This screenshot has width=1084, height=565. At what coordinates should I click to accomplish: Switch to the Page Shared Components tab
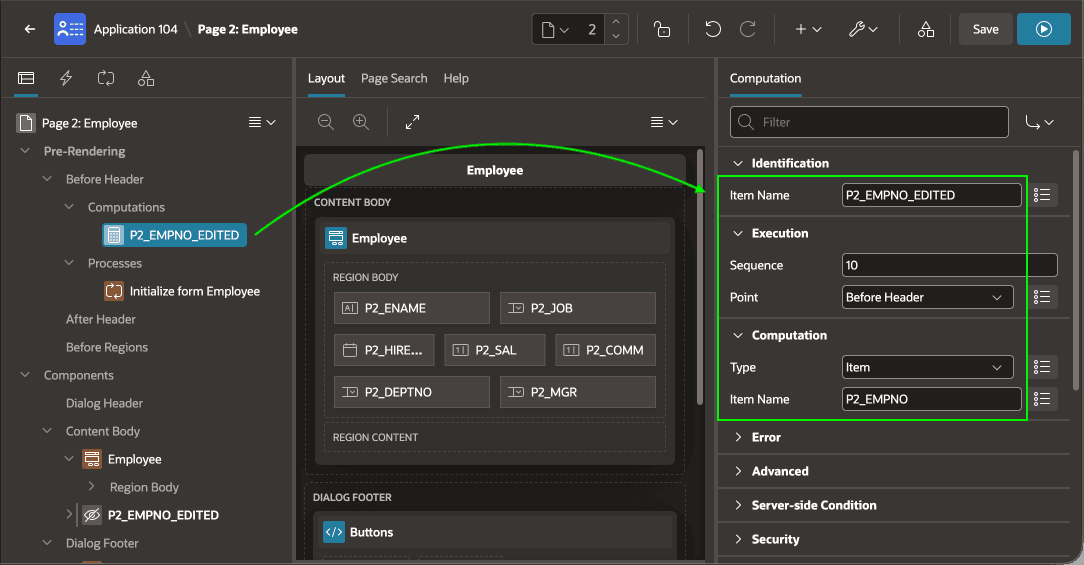[x=146, y=78]
